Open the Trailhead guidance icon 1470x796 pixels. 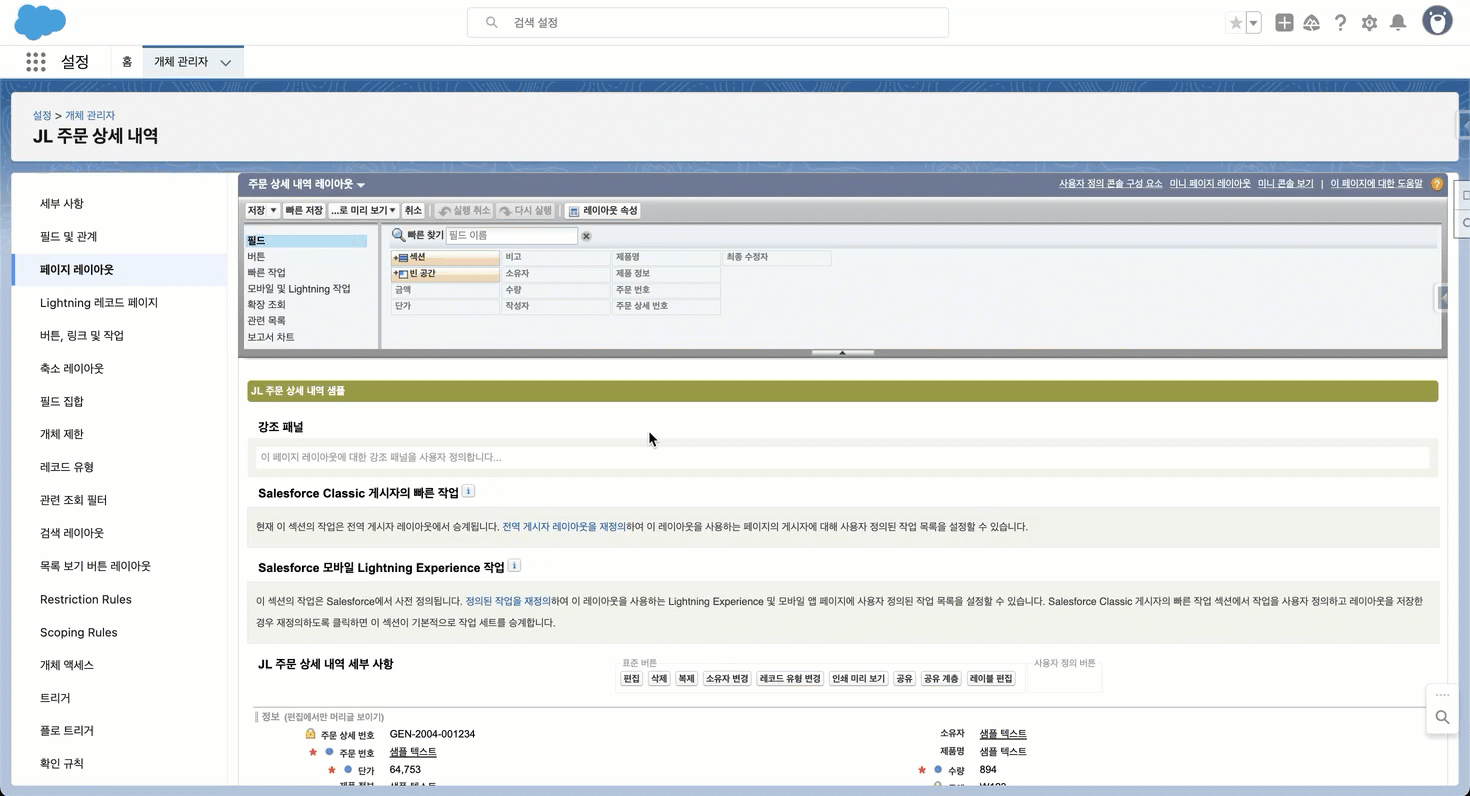click(1312, 23)
